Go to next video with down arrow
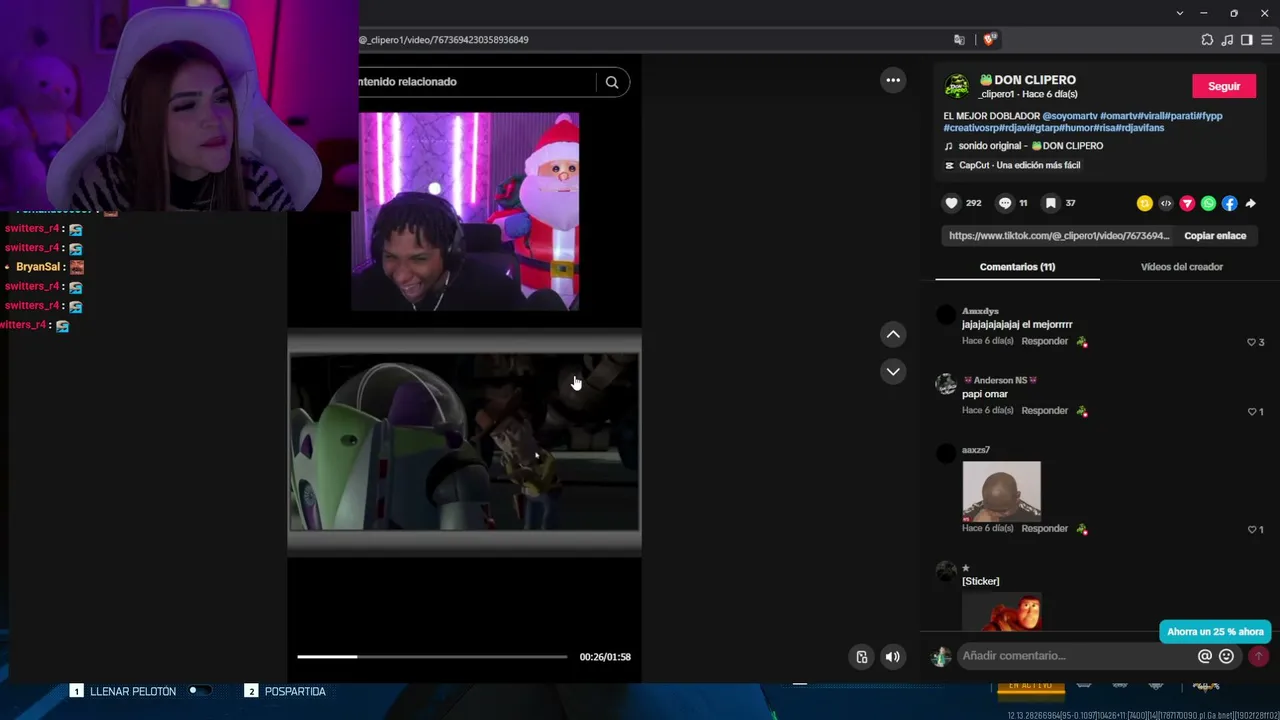The width and height of the screenshot is (1280, 720). [x=893, y=371]
